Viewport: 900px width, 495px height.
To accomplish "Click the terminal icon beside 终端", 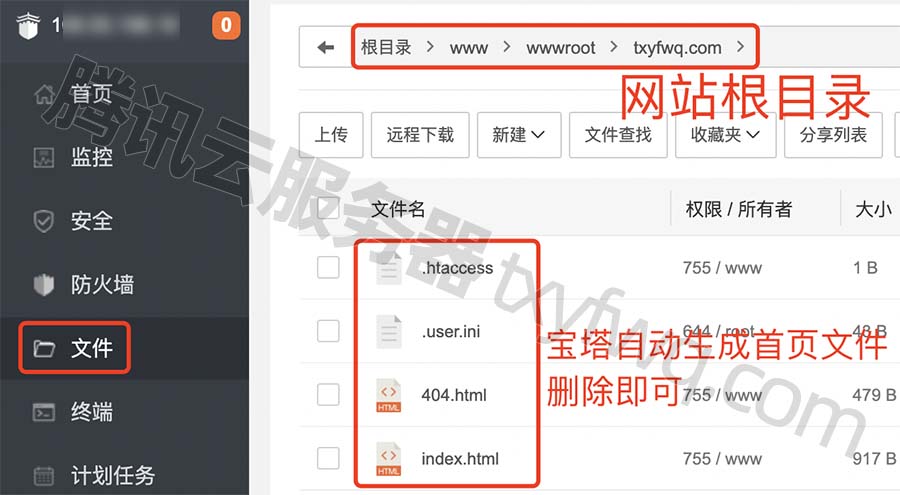I will click(x=44, y=412).
